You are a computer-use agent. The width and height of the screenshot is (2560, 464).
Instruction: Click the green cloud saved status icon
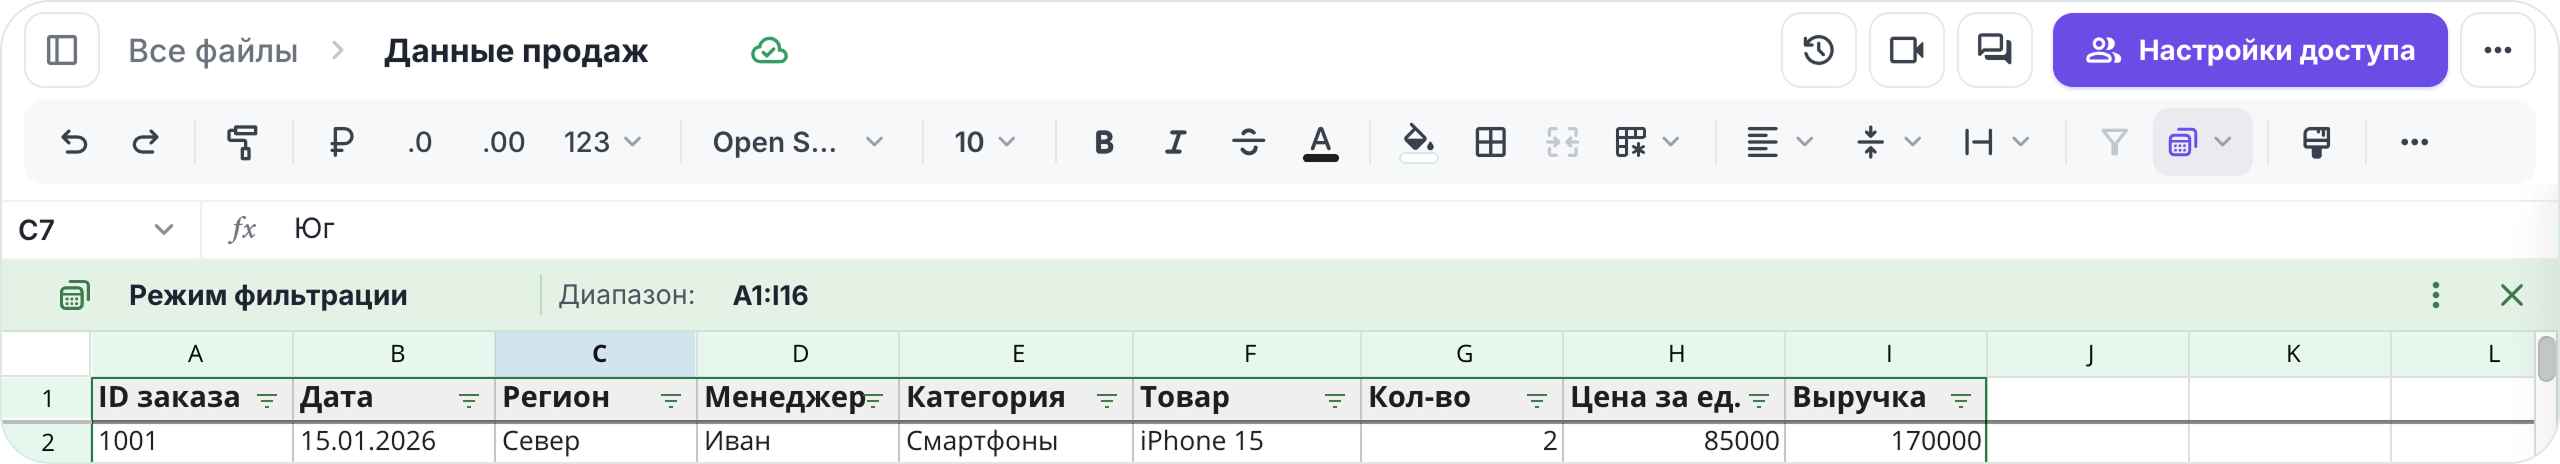(769, 51)
